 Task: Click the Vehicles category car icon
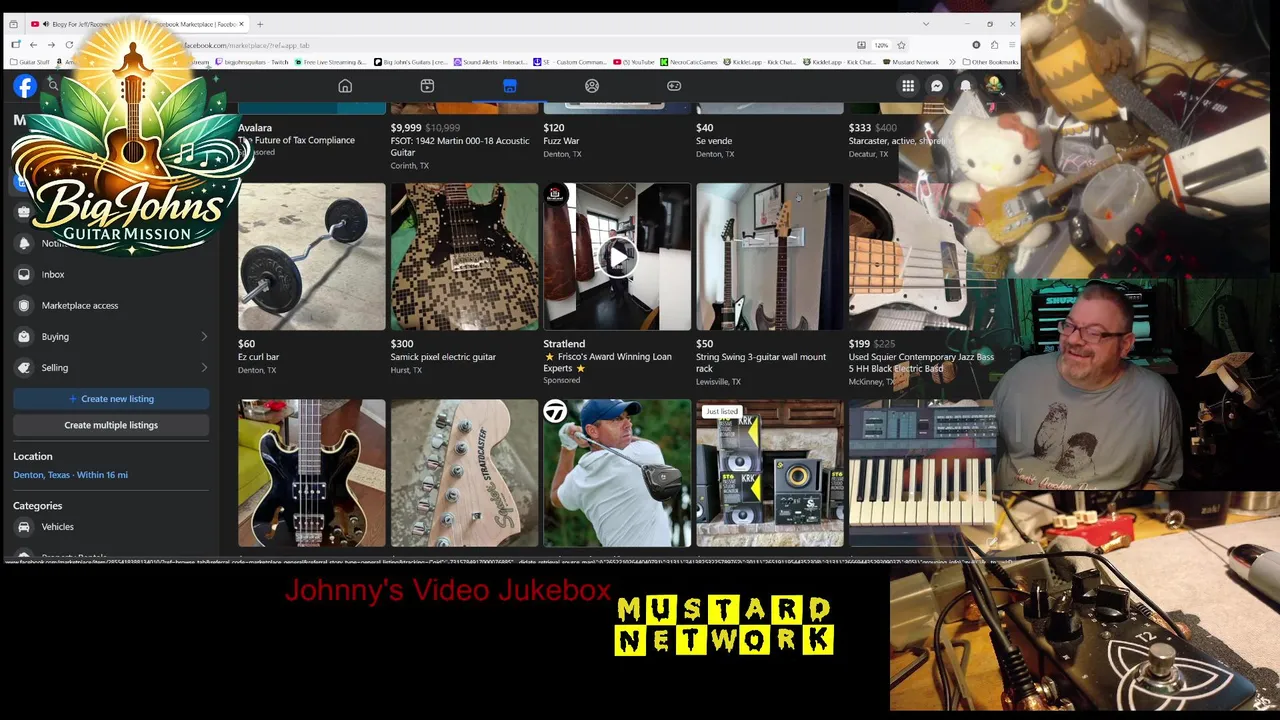(x=24, y=527)
